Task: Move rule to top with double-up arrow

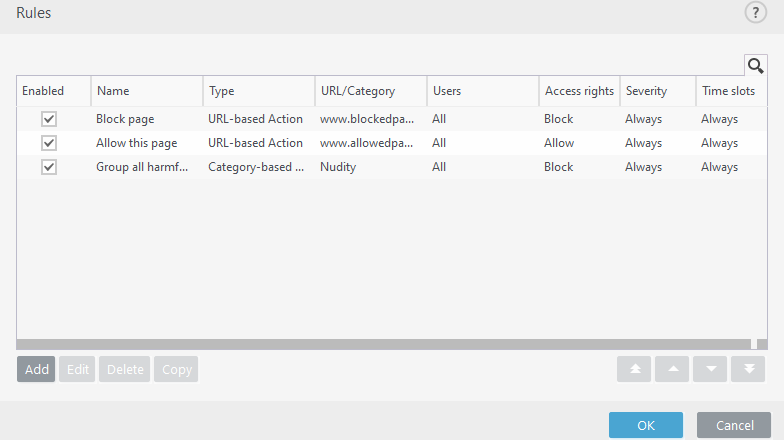Action: coord(634,369)
